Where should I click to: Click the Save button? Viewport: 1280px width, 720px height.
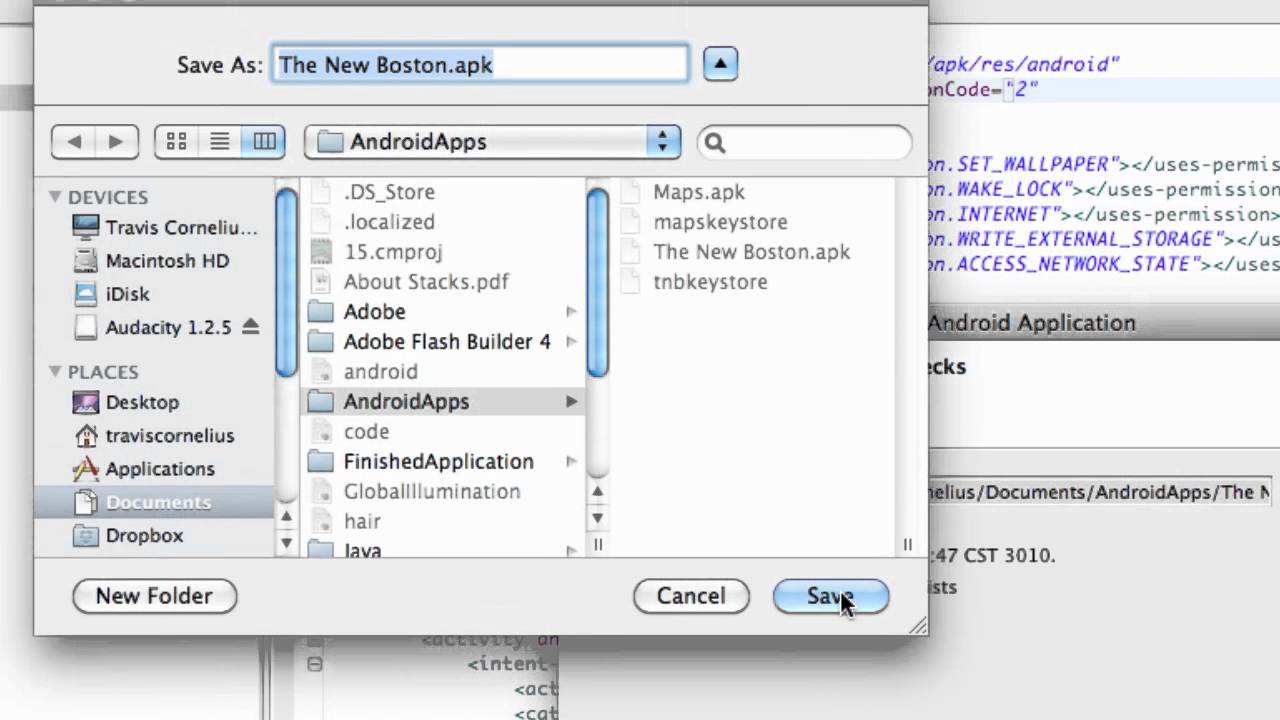pyautogui.click(x=830, y=596)
